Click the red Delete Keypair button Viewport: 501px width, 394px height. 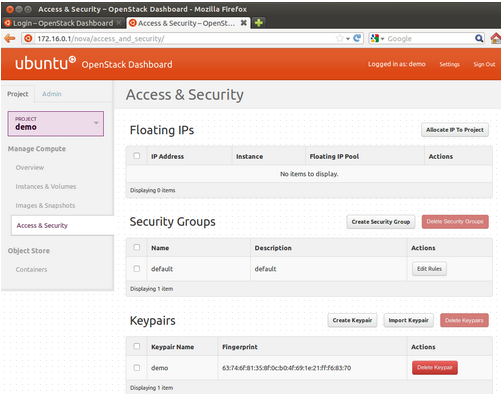pos(435,368)
